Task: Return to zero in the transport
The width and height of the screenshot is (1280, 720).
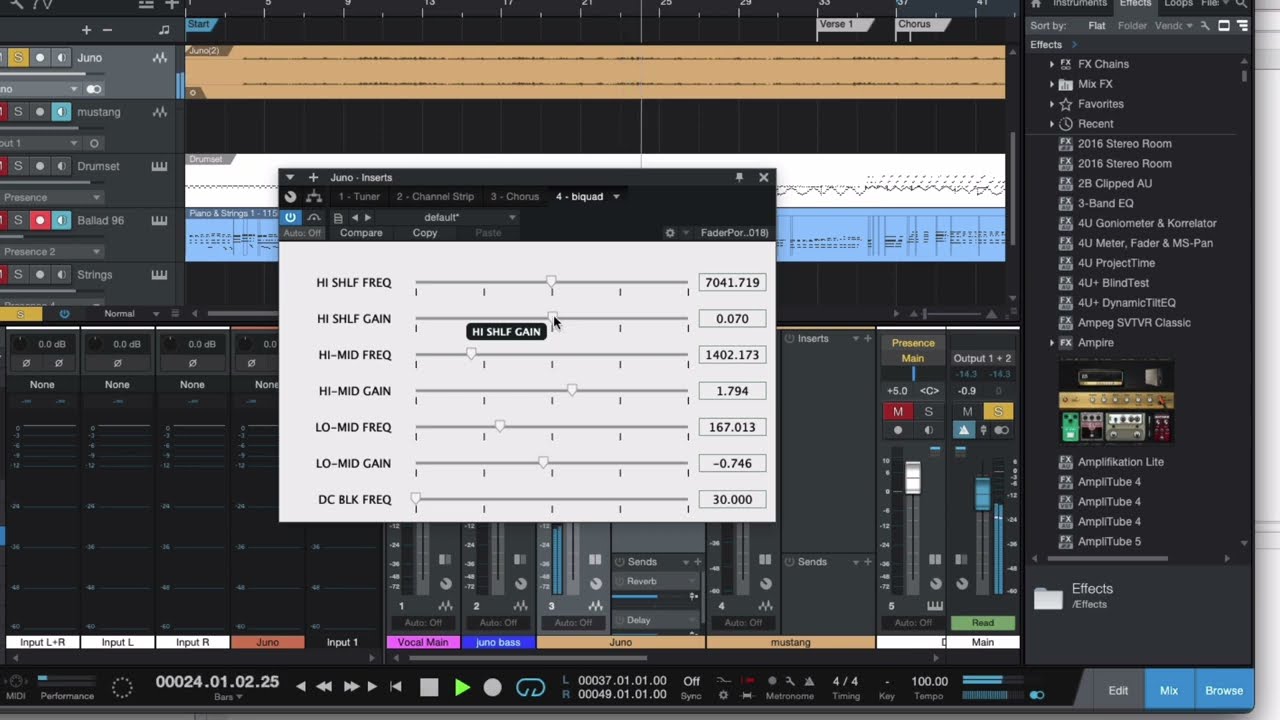Action: coord(396,687)
